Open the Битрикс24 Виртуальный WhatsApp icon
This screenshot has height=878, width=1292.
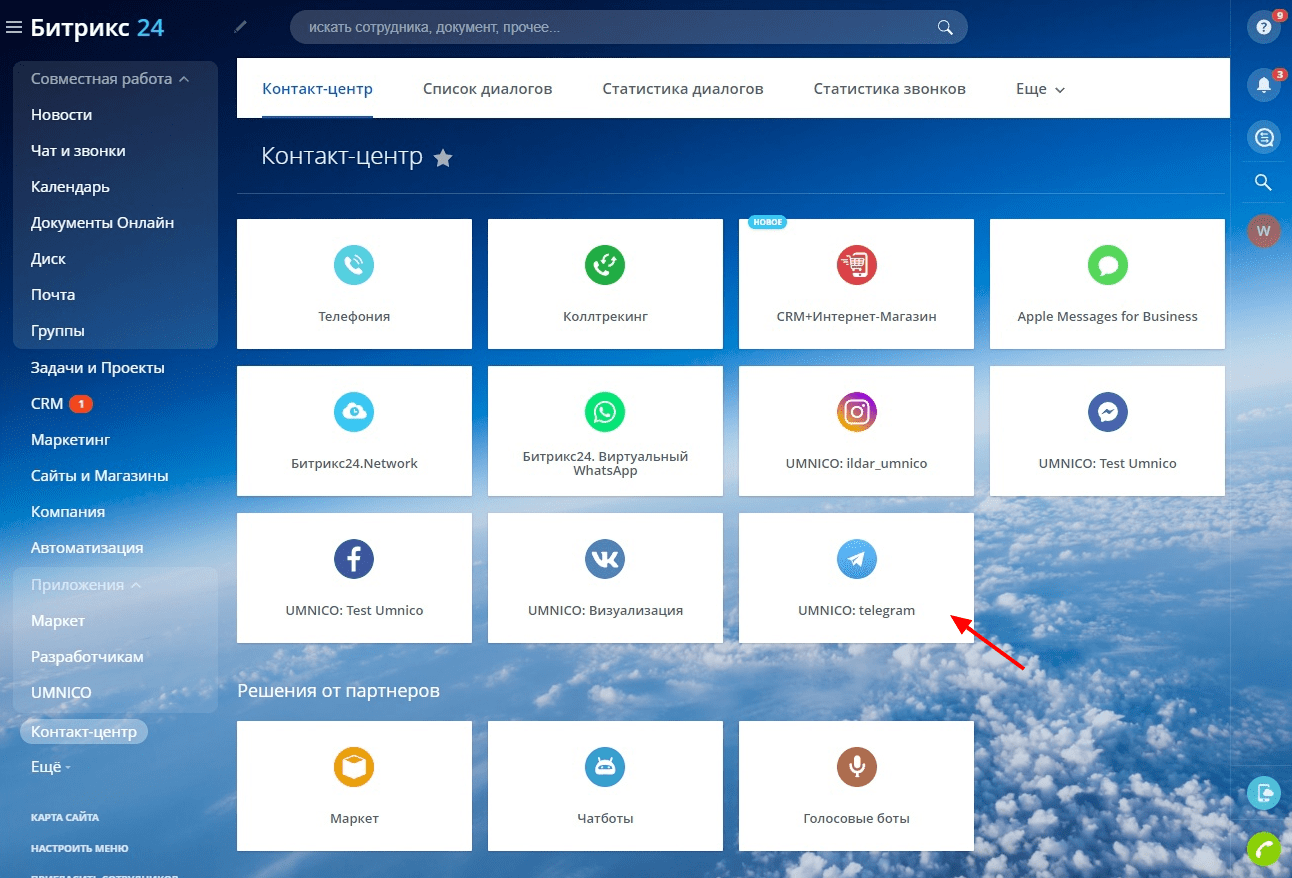click(x=604, y=412)
